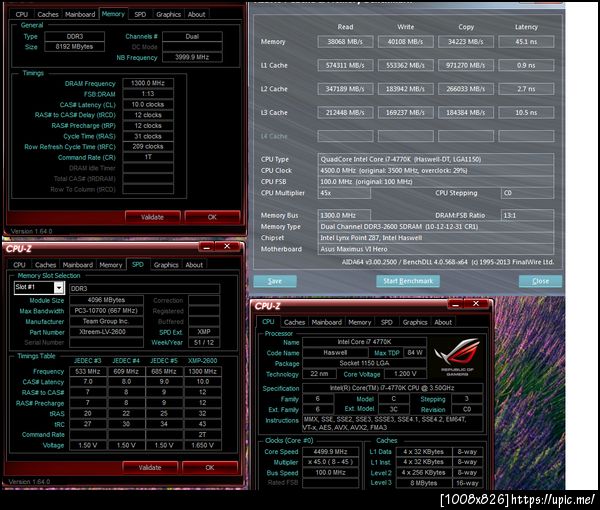Click the L3 Cache Copy value 184384 MB/s
Viewport: 600px width, 510px height.
466,113
